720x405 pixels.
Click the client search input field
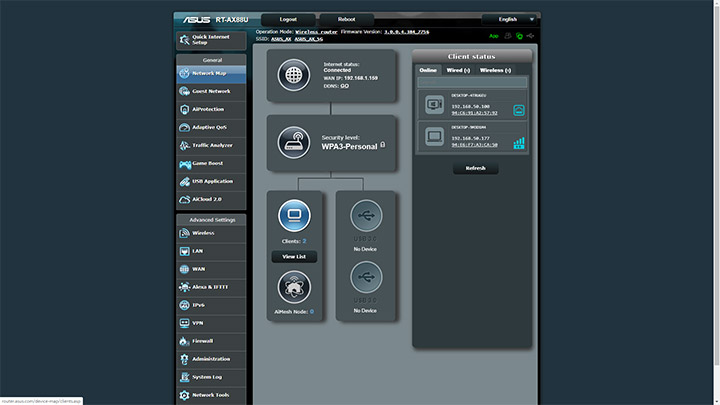(472, 83)
